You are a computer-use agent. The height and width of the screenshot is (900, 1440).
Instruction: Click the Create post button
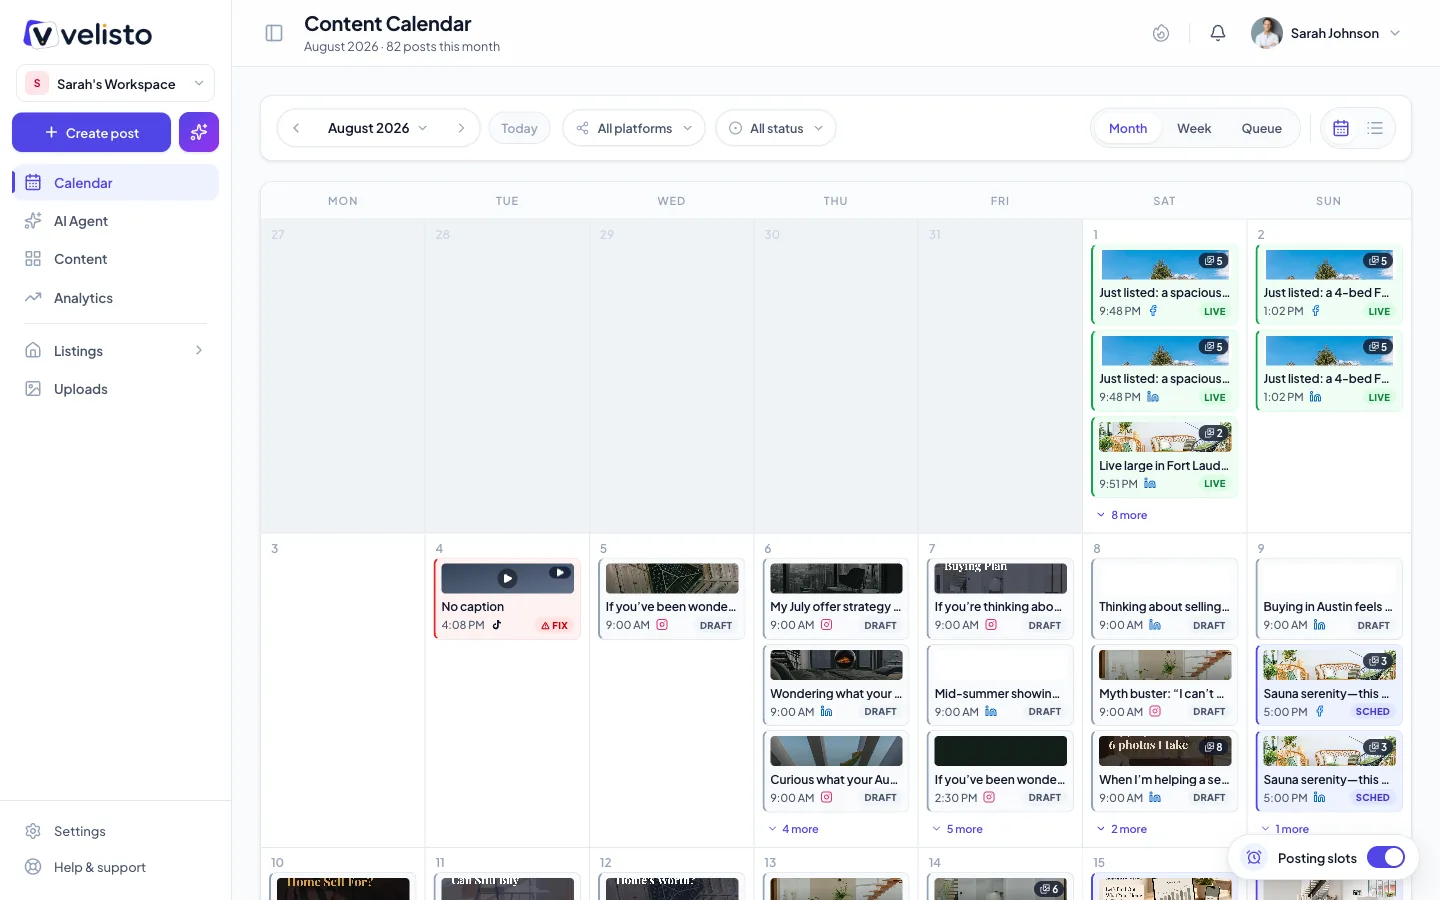click(92, 132)
